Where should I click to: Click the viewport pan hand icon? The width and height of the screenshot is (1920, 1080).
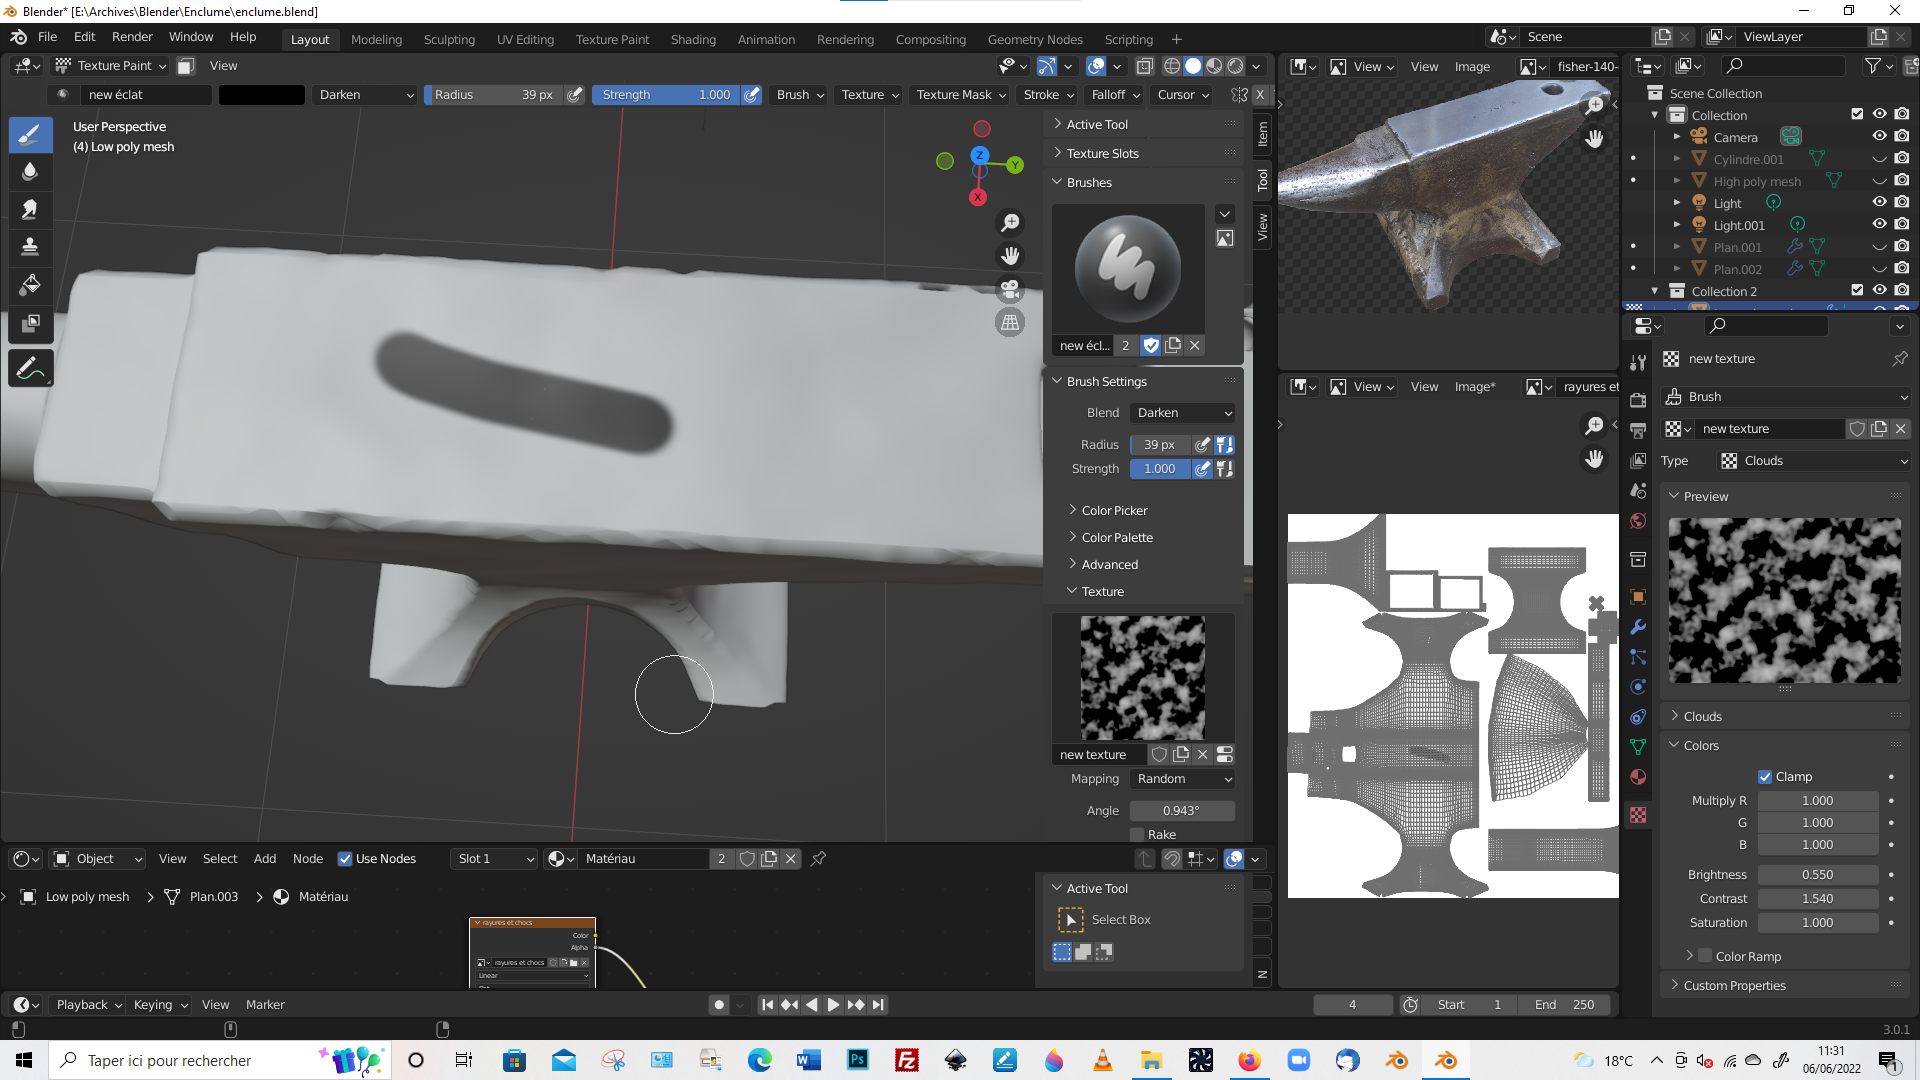click(x=1010, y=256)
